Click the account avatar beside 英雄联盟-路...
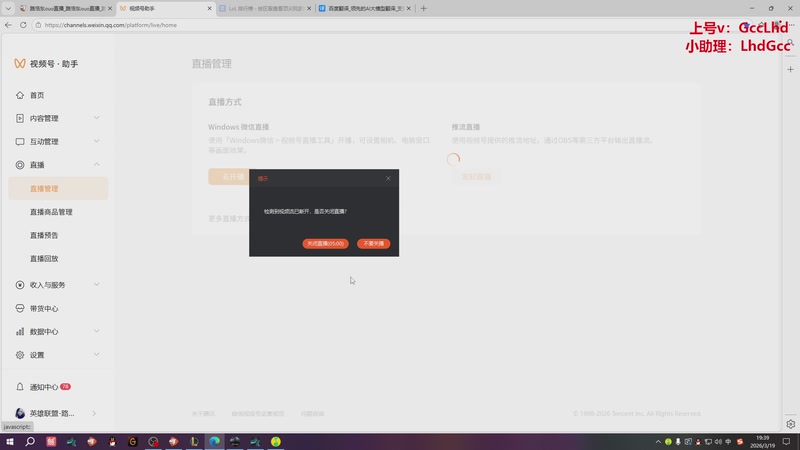Image resolution: width=800 pixels, height=450 pixels. [x=20, y=413]
